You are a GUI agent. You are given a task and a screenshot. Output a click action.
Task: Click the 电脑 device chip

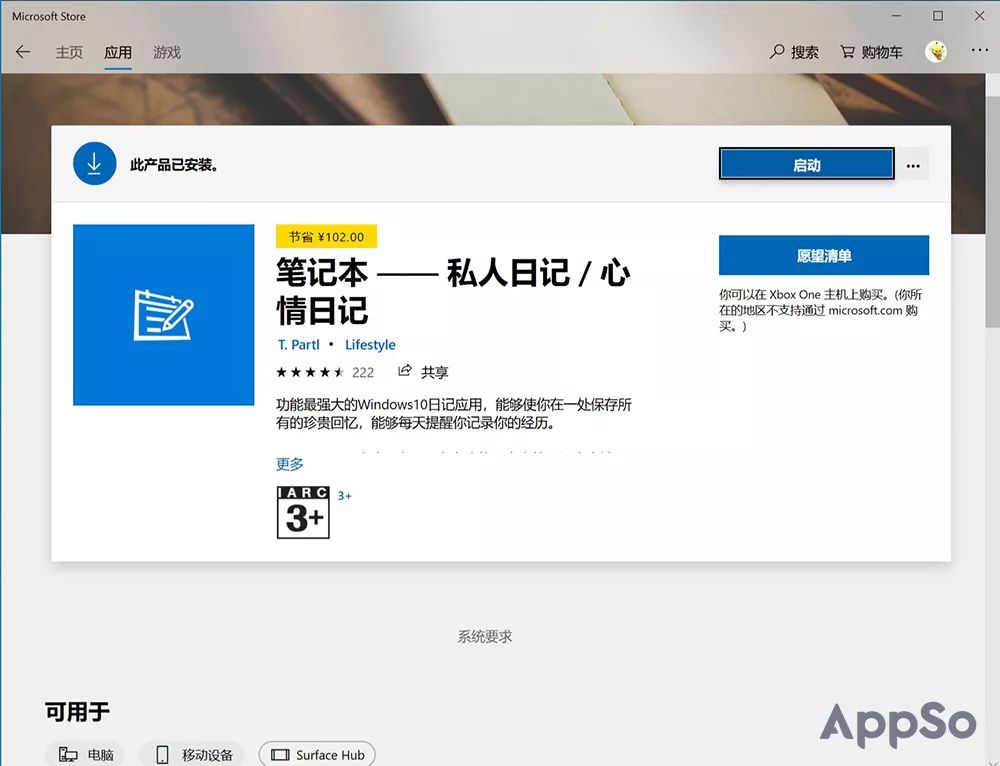point(85,755)
